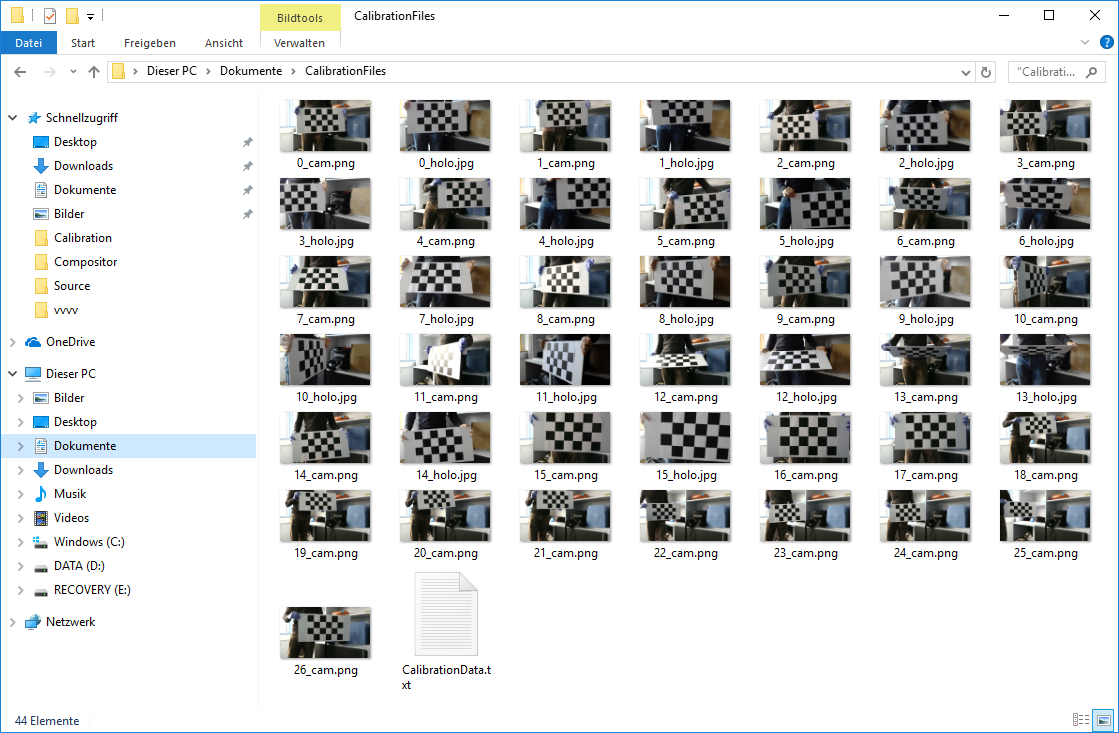This screenshot has width=1119, height=733.
Task: Click file name 9_holo.jpg label
Action: tap(926, 319)
